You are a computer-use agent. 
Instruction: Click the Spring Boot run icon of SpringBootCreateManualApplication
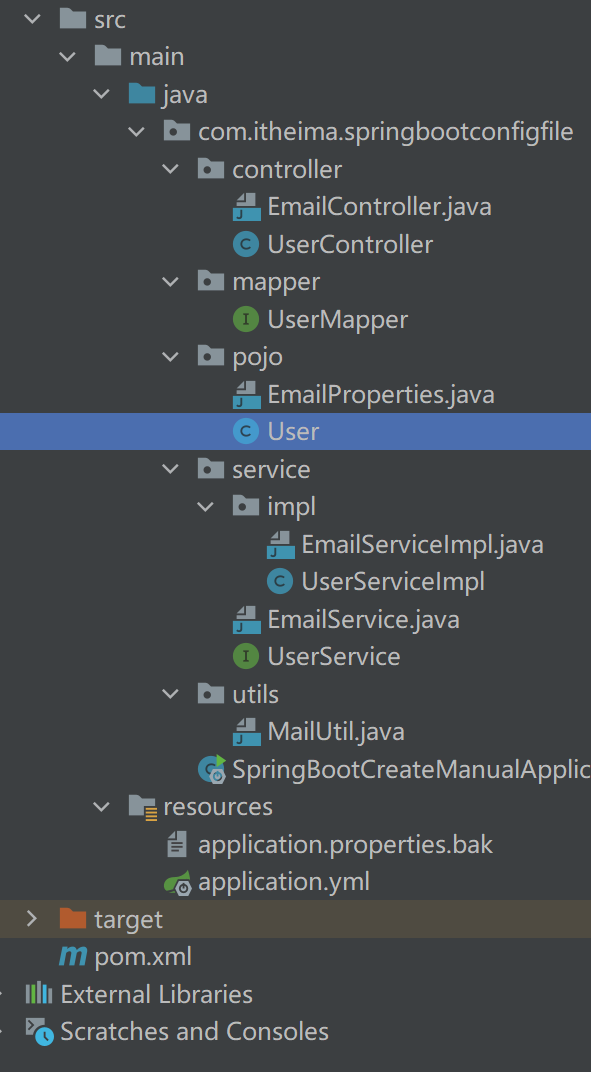[212, 769]
